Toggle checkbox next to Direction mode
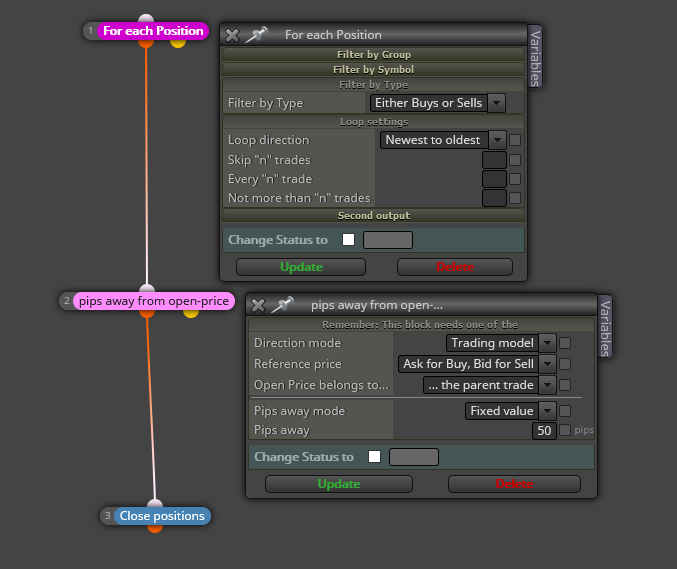This screenshot has width=677, height=569. click(565, 343)
